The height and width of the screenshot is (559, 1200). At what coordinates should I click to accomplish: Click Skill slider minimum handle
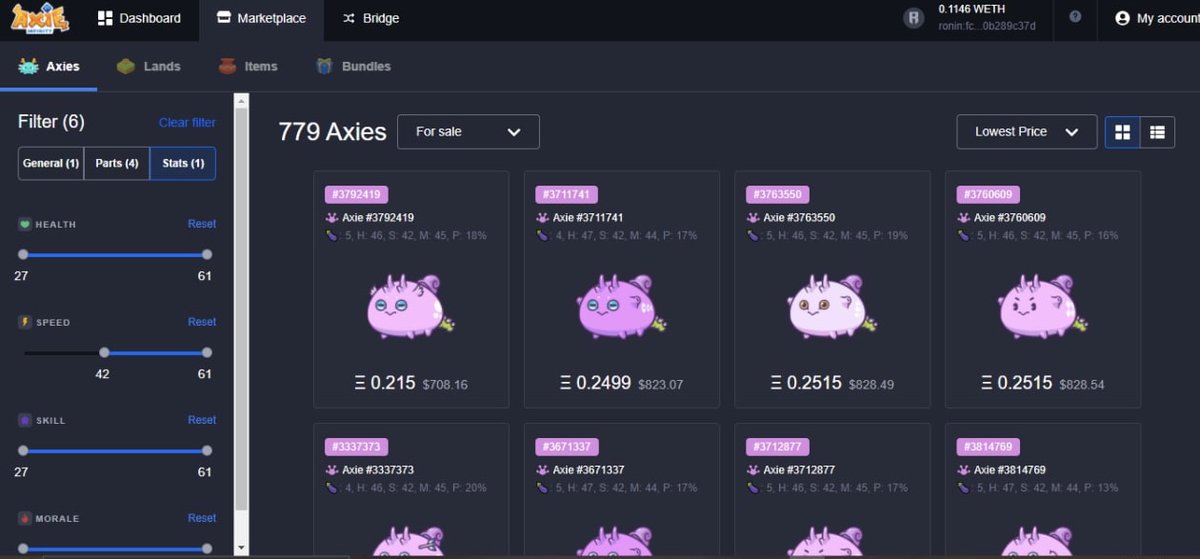[x=23, y=450]
